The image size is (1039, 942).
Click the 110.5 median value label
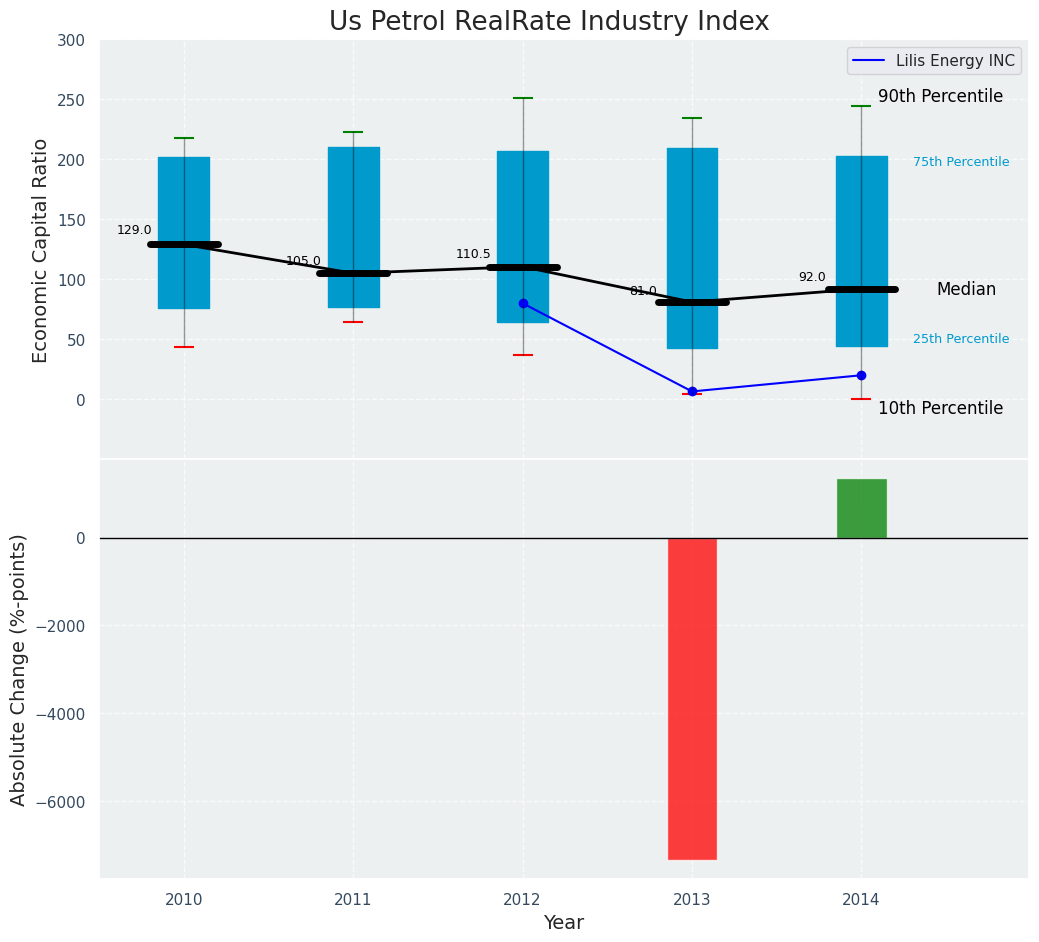point(473,254)
